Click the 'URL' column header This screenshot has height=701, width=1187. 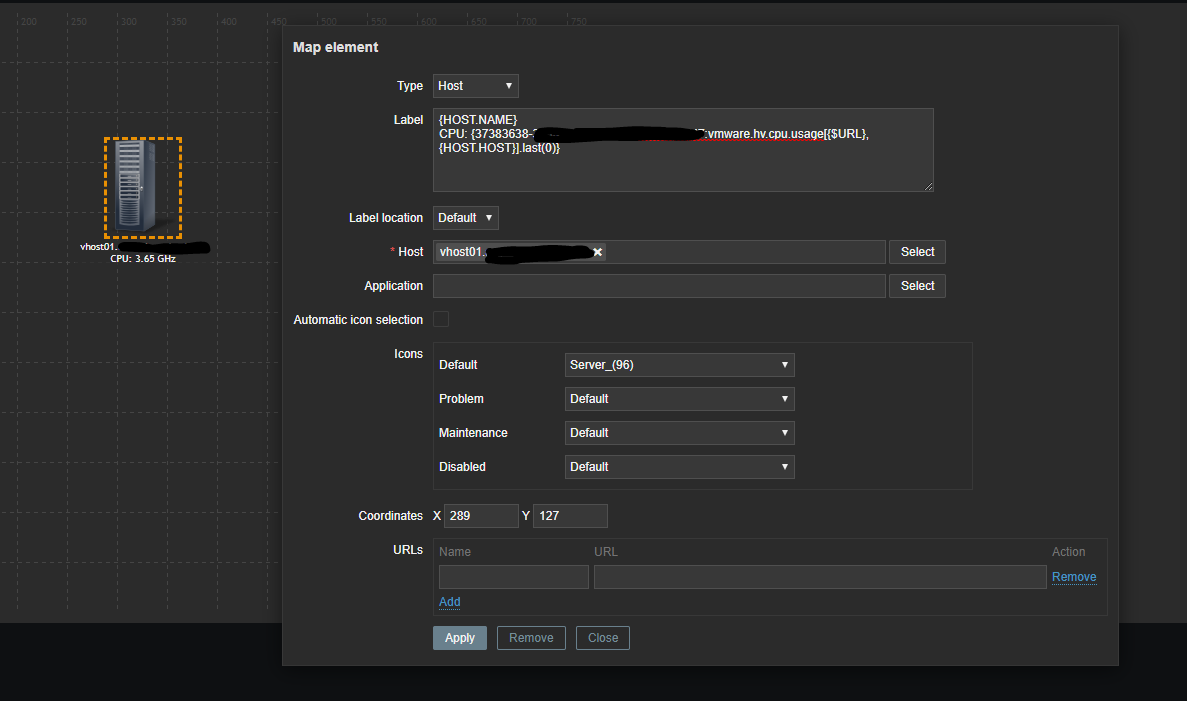606,552
